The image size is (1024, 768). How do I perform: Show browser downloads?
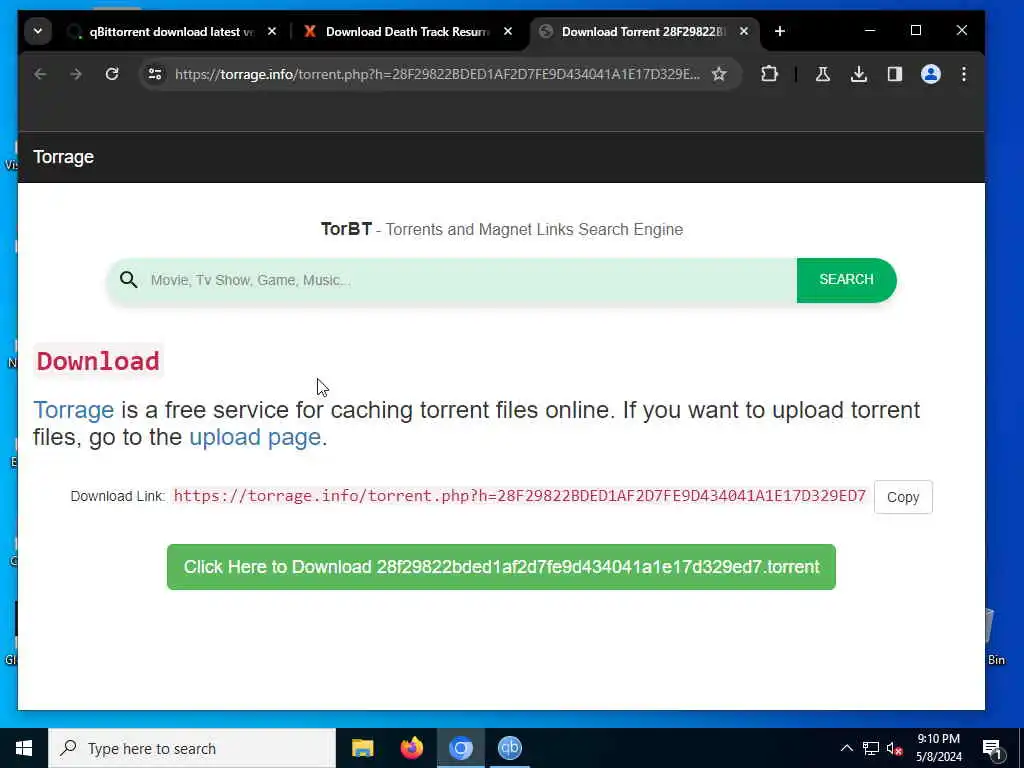point(859,74)
